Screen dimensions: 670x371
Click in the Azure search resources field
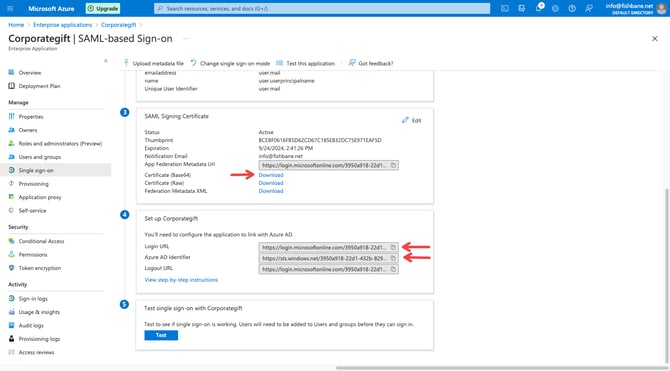pos(322,8)
